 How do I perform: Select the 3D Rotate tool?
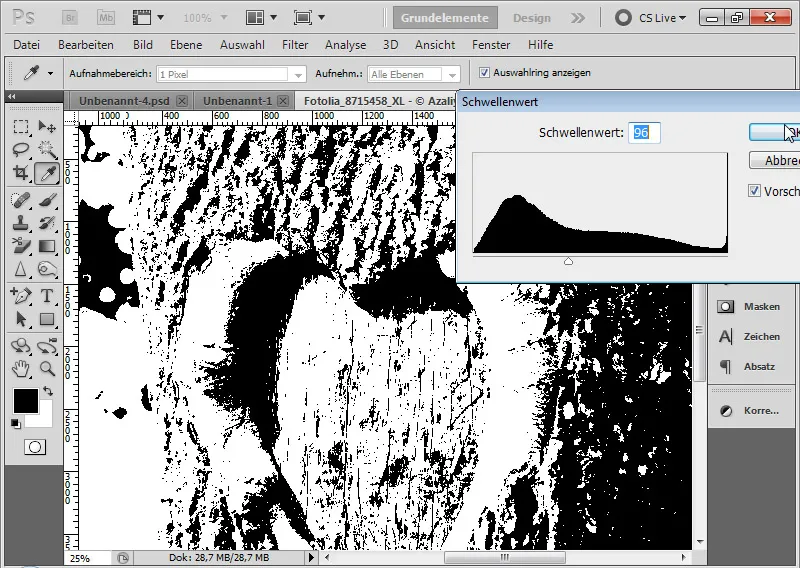coord(20,345)
